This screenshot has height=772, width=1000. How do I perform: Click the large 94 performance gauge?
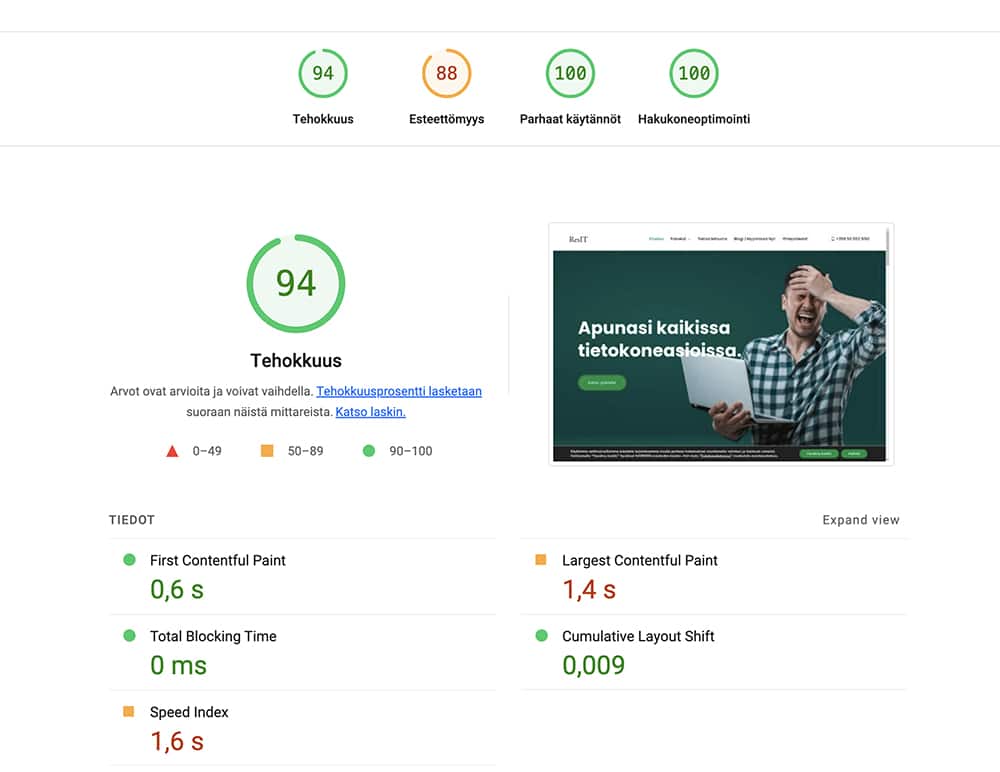tap(296, 284)
